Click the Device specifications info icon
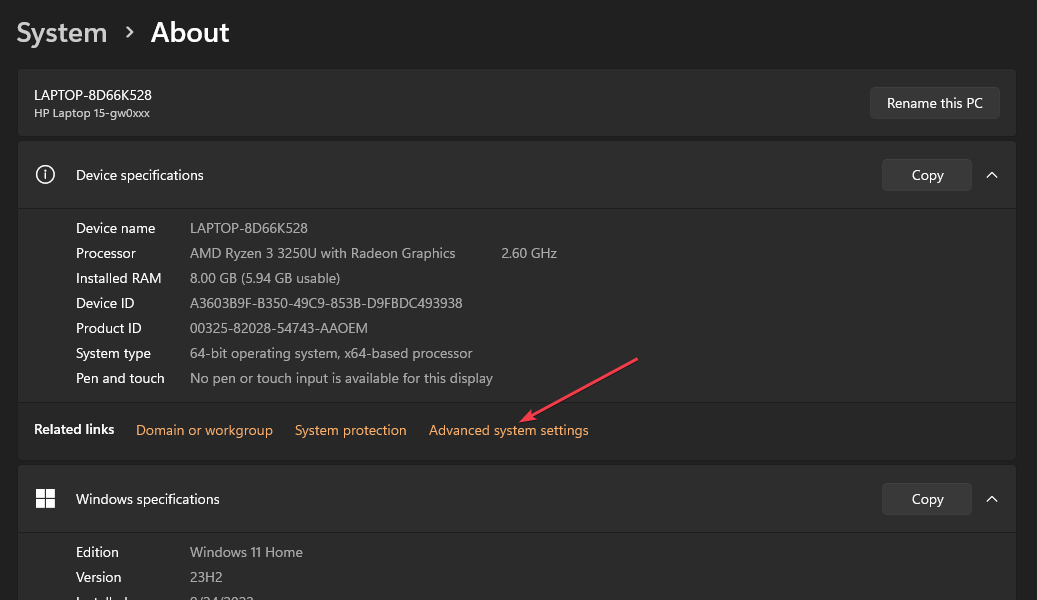This screenshot has width=1037, height=600. (x=45, y=175)
